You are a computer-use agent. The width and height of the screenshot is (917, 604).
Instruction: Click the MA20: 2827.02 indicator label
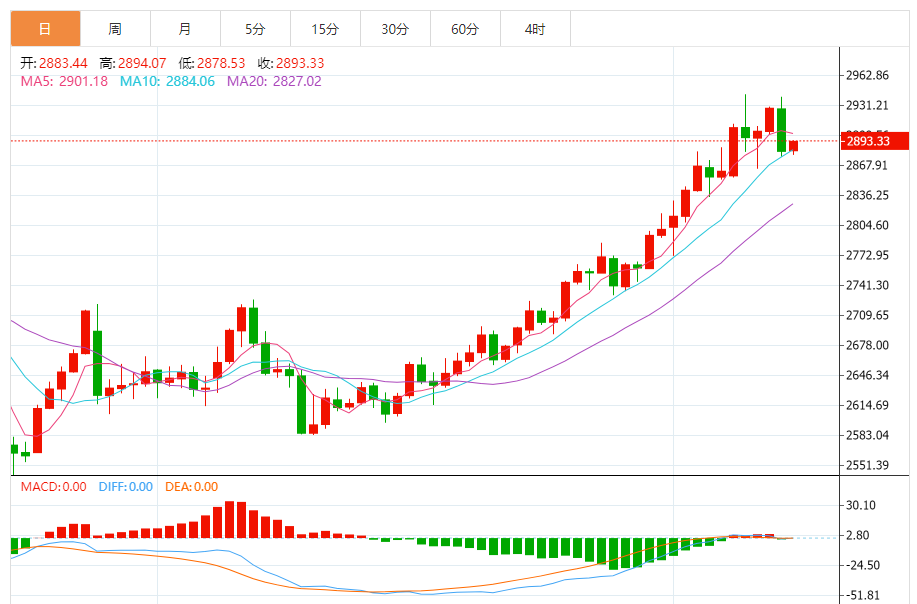pyautogui.click(x=274, y=81)
